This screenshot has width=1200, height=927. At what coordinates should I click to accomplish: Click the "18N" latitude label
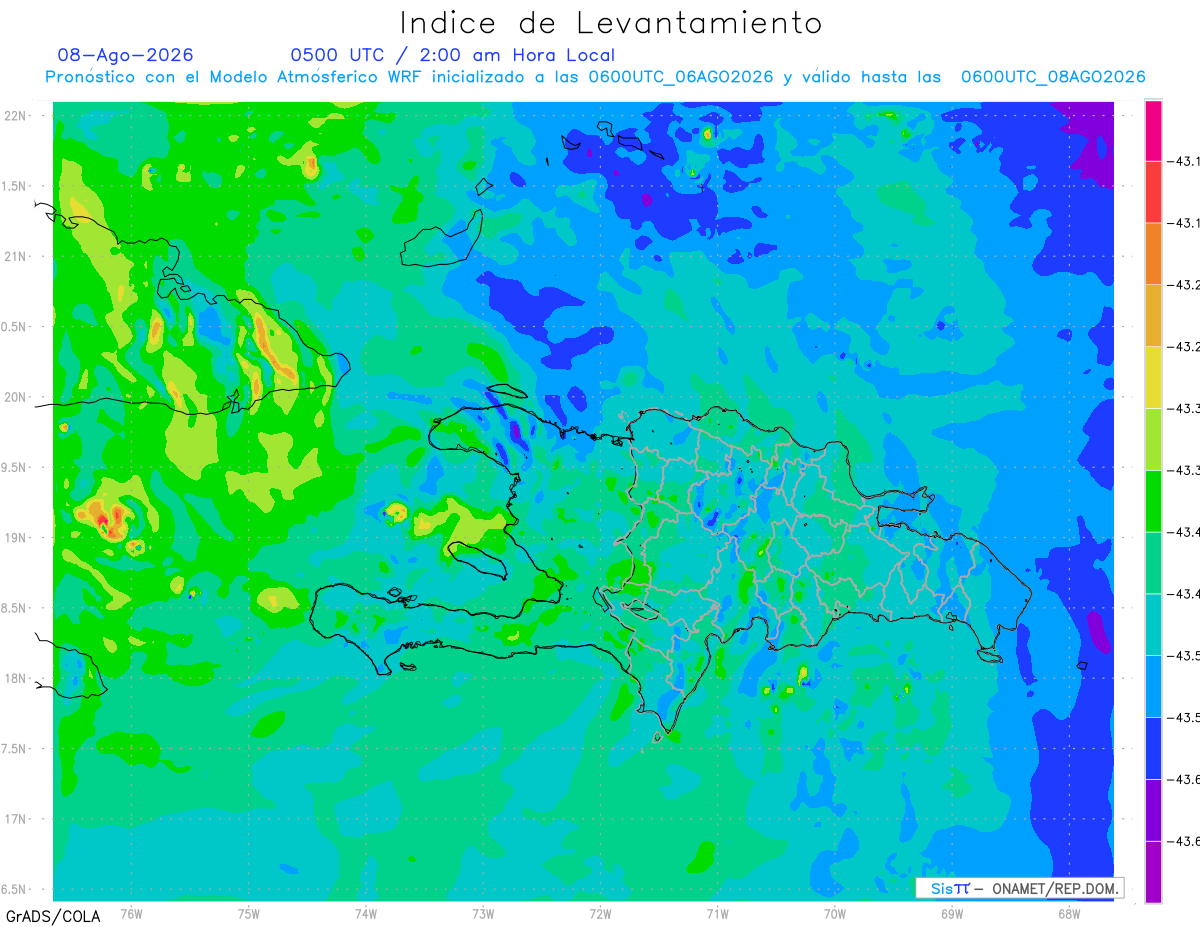[x=17, y=678]
